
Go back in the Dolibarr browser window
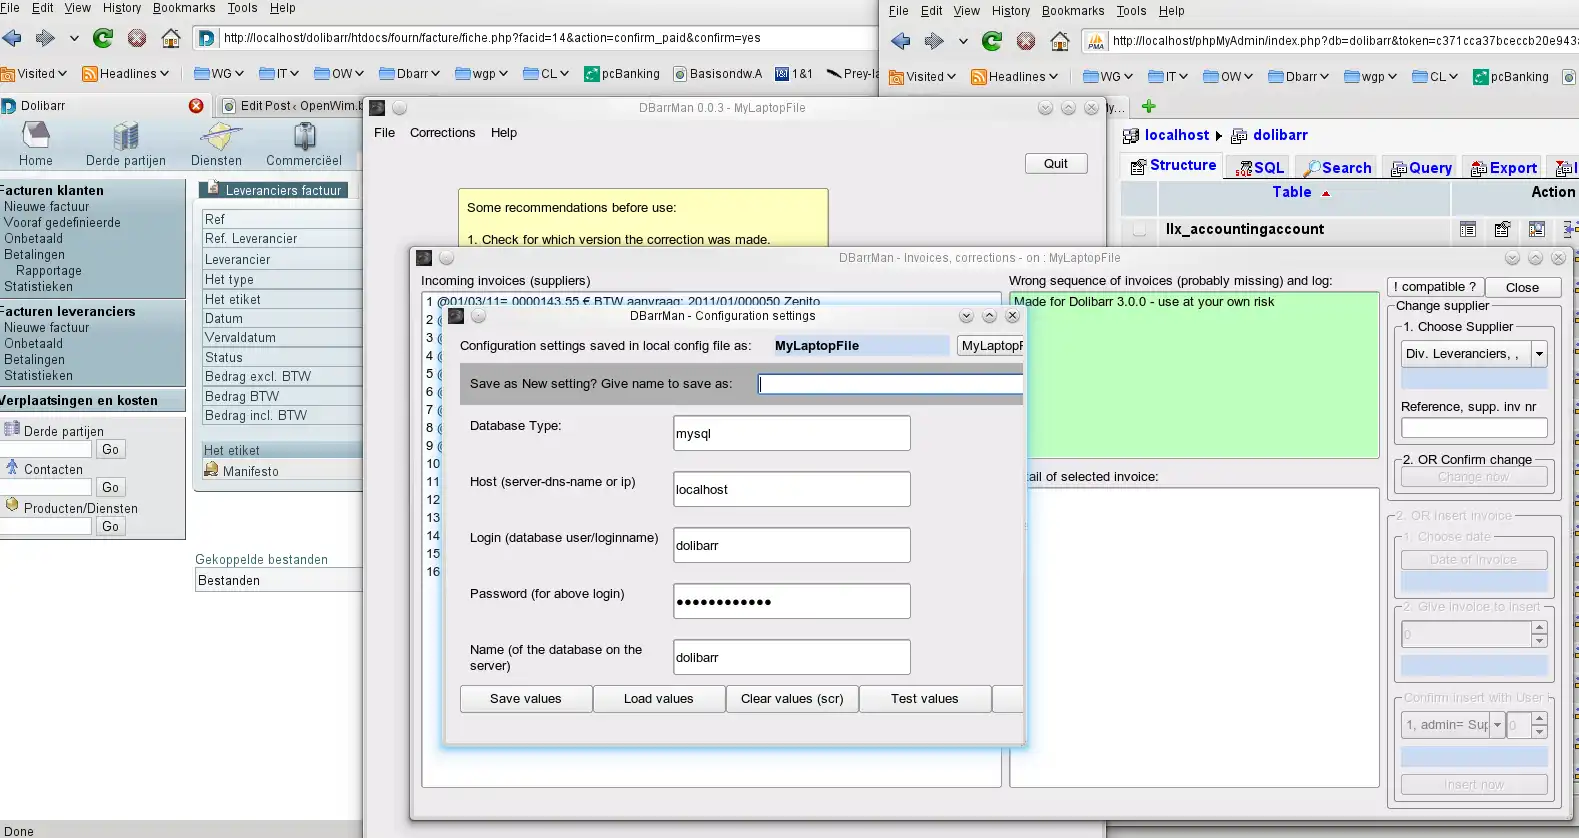(x=12, y=38)
